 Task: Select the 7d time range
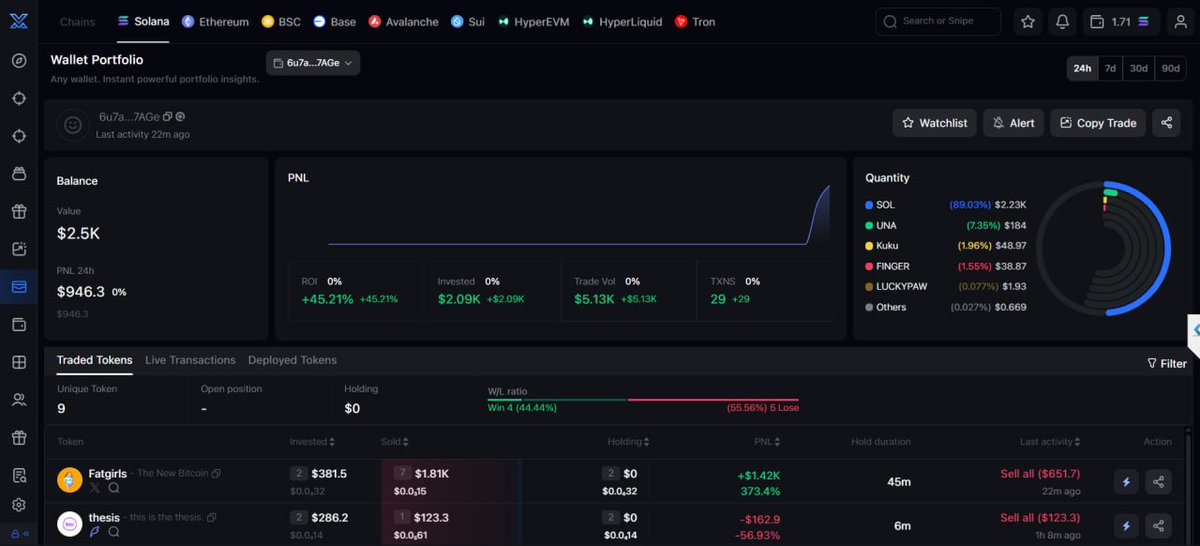1110,68
